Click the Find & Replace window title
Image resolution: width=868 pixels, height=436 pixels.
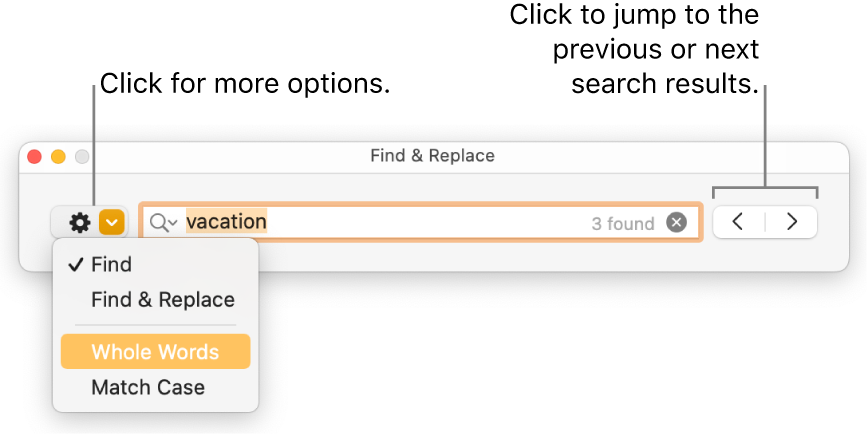coord(432,156)
